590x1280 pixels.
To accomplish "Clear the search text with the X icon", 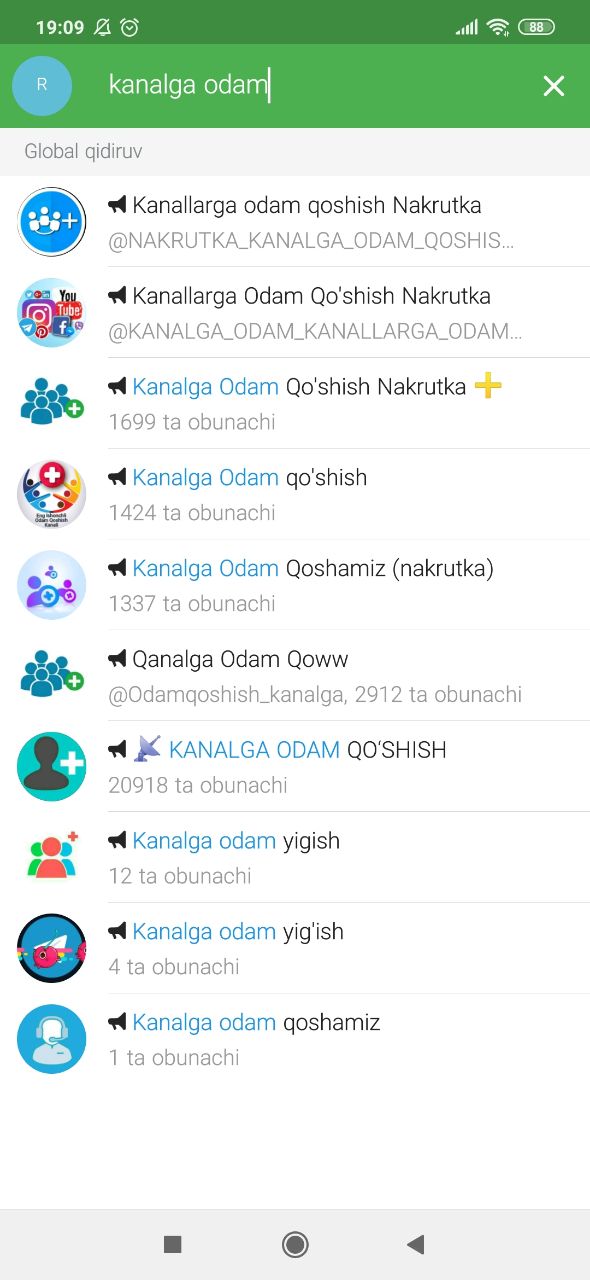I will coord(554,86).
